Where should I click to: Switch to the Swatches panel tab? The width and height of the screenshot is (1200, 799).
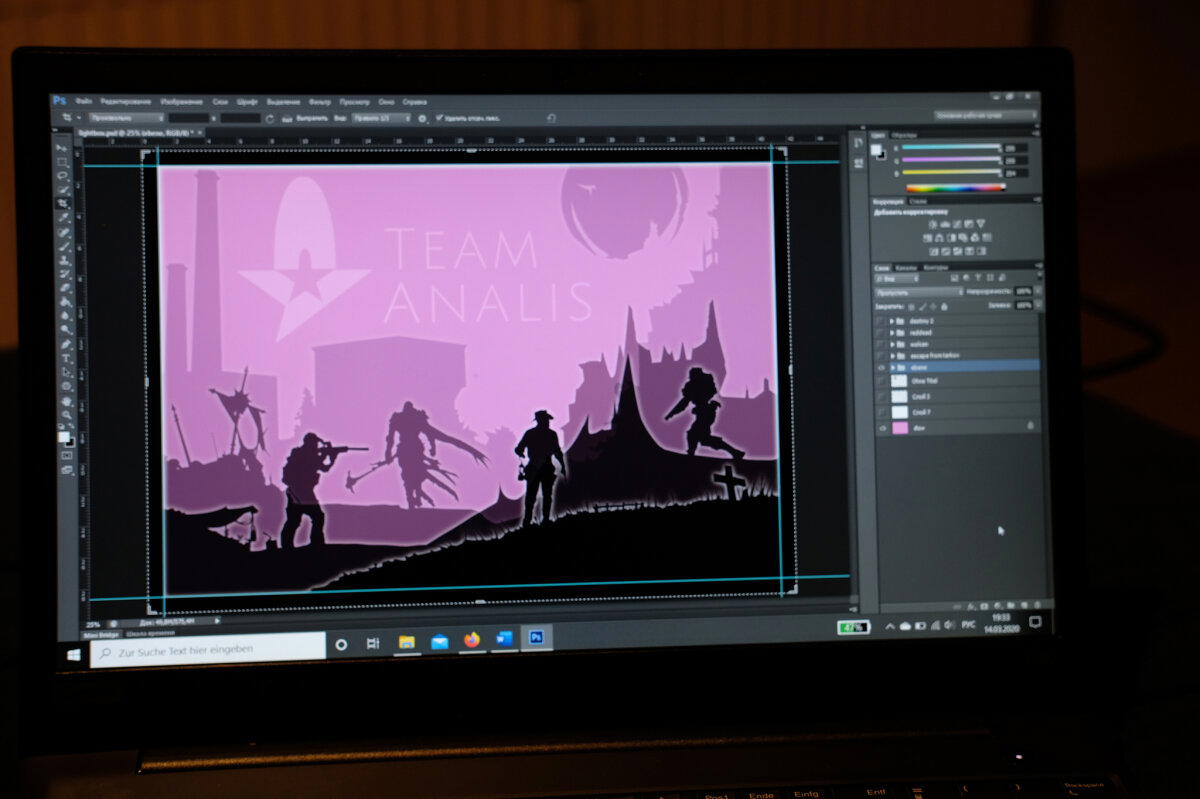click(x=904, y=134)
